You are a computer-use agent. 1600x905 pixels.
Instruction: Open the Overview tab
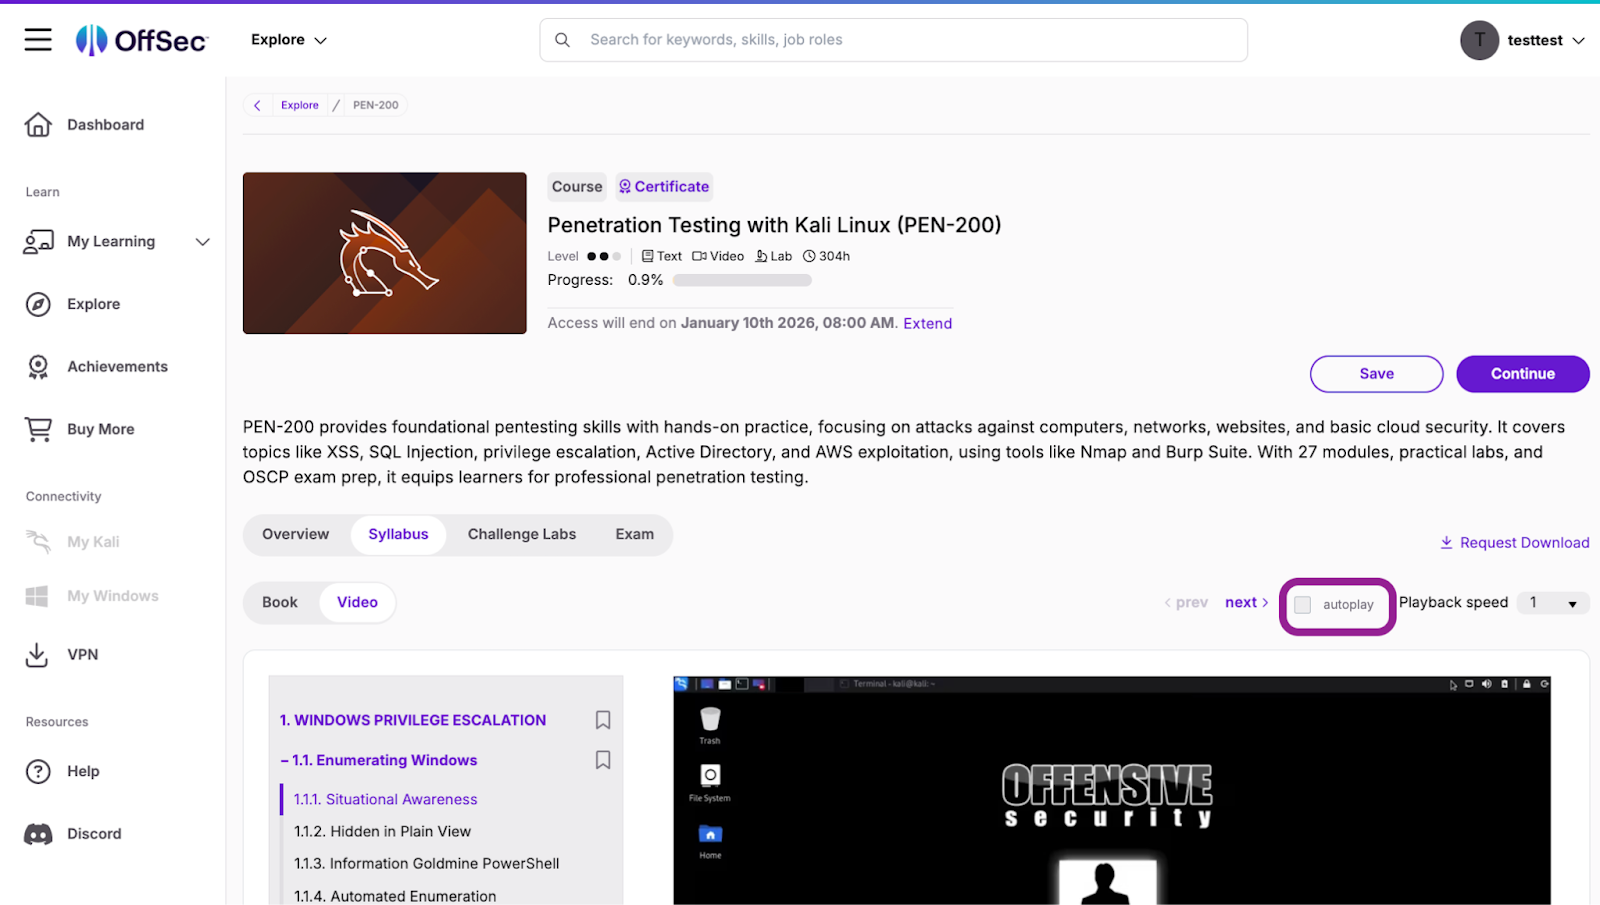[295, 534]
